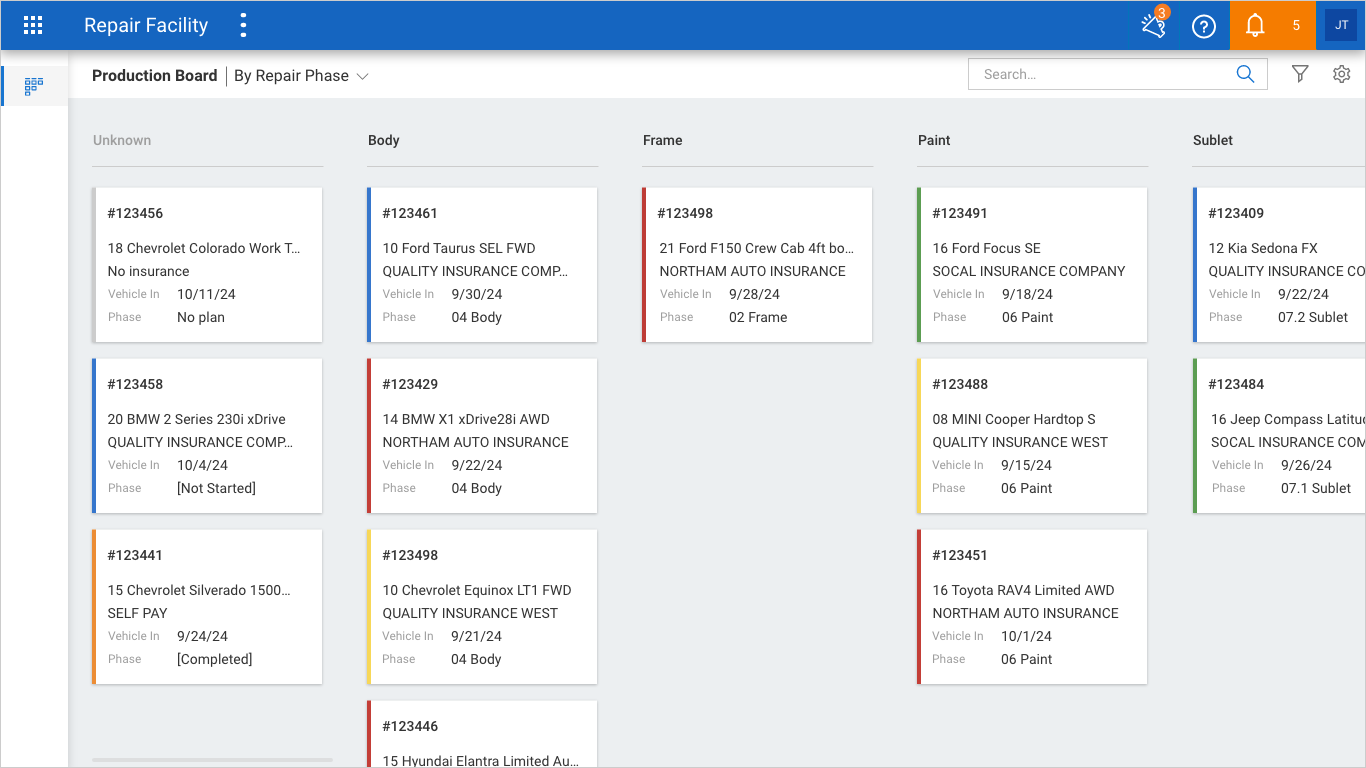The width and height of the screenshot is (1366, 768).
Task: Select the 16 Jeep Compass Latitude text
Action: click(1288, 419)
